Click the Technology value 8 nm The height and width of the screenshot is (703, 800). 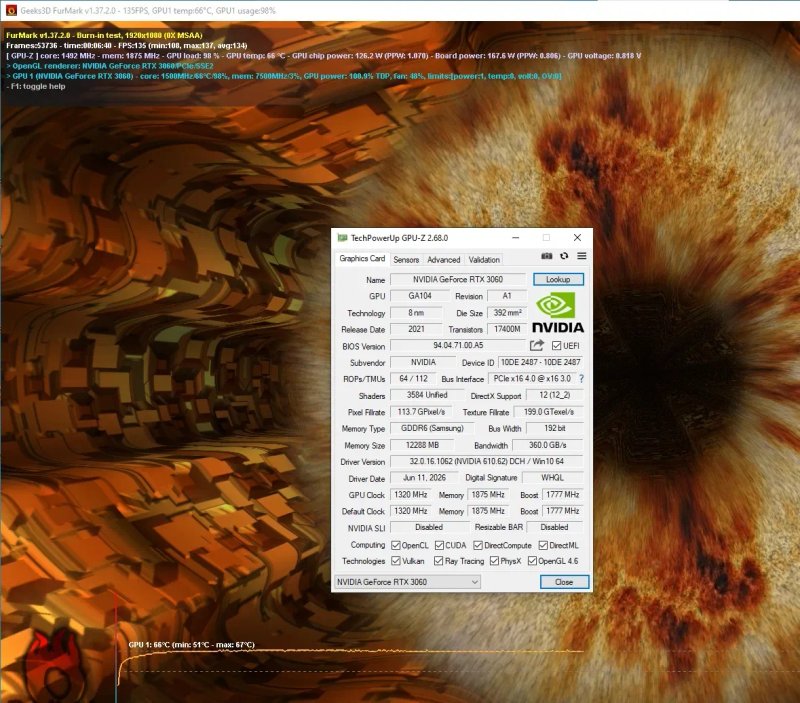click(x=416, y=312)
